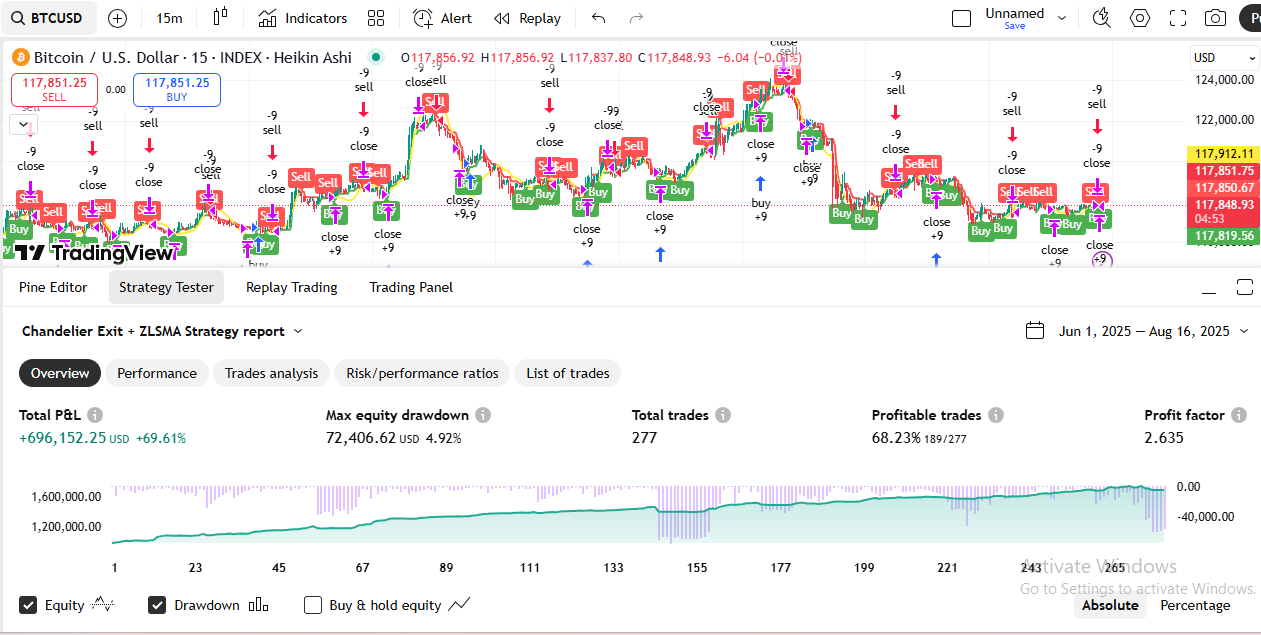Click the add symbol plus icon
Screen dimensions: 1261x635
coord(117,18)
